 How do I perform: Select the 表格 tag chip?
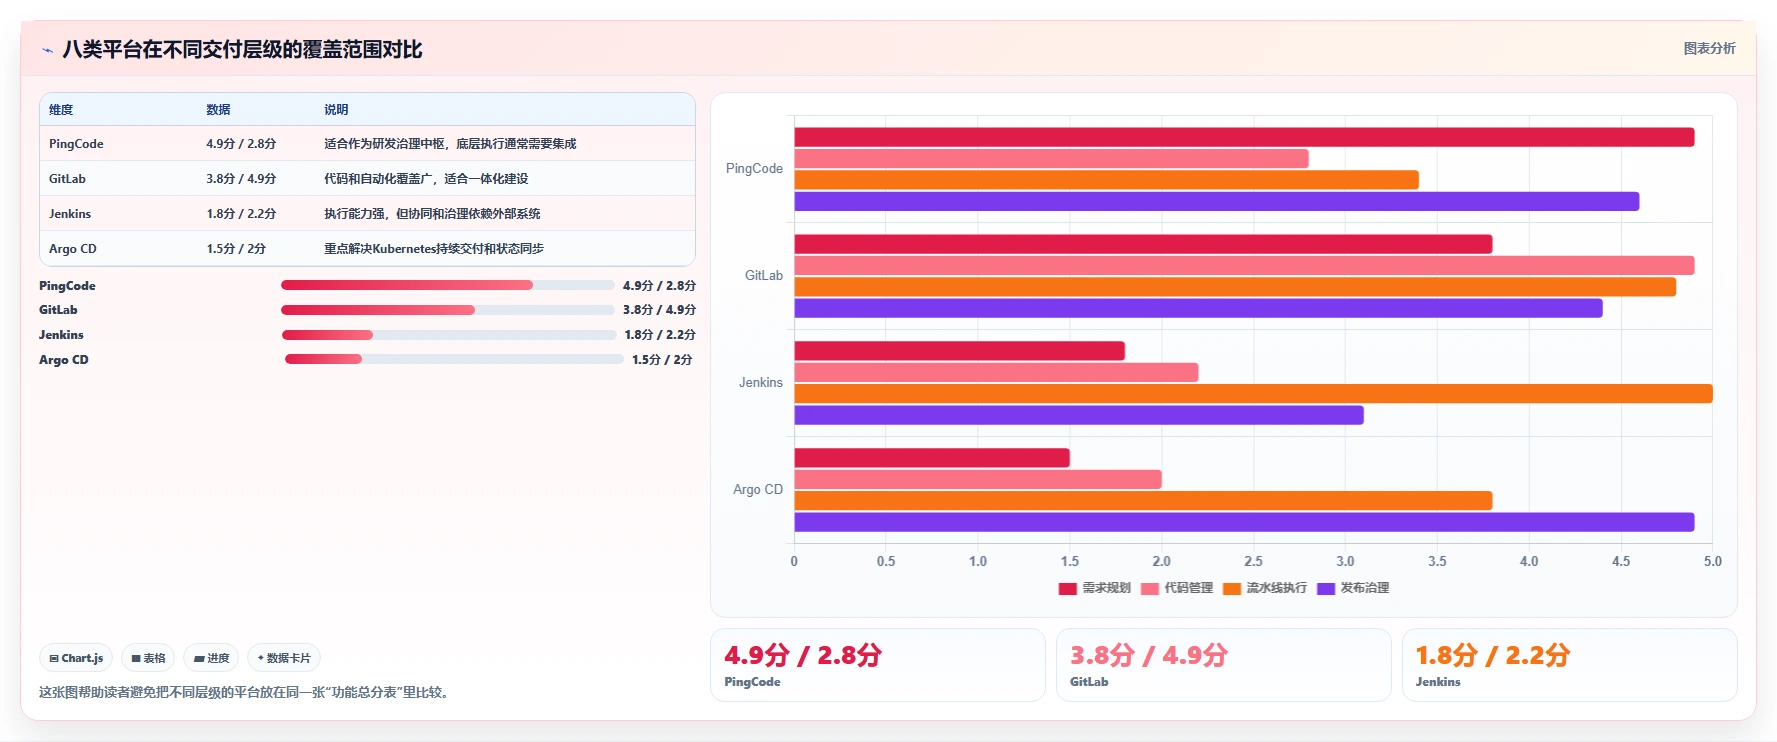pos(148,658)
